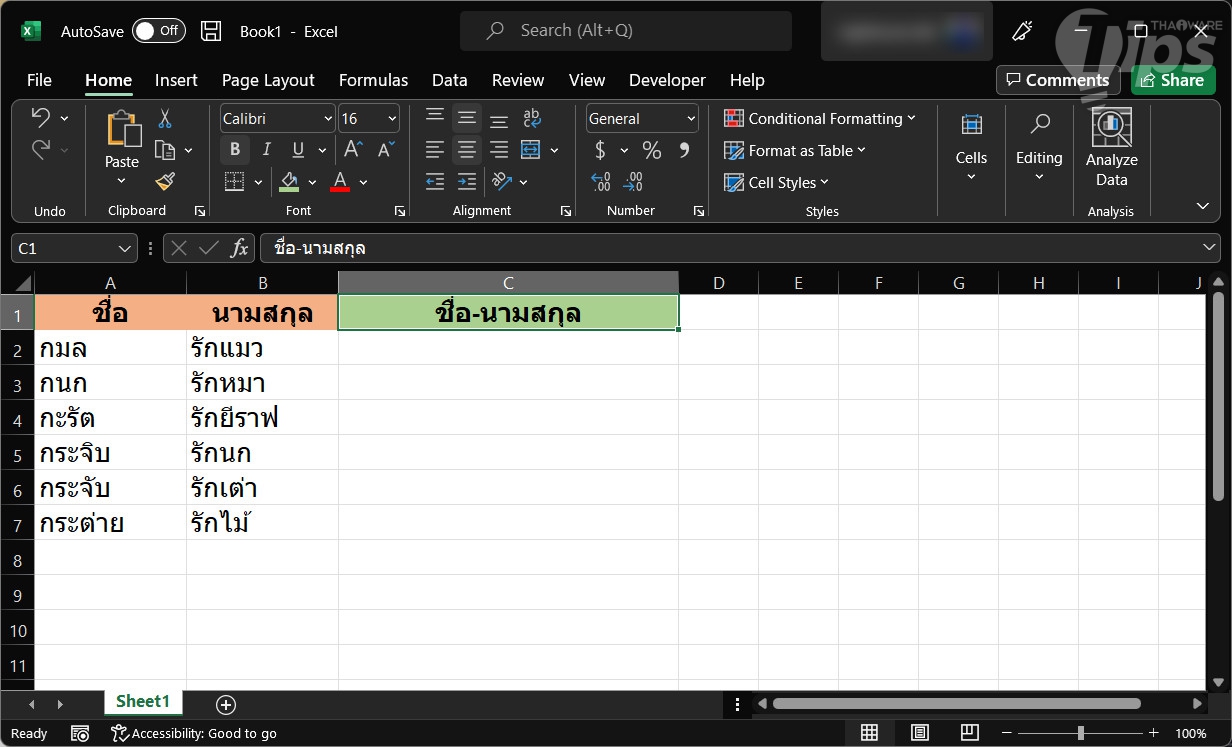Toggle Italic formatting
This screenshot has height=747, width=1232.
click(x=266, y=150)
